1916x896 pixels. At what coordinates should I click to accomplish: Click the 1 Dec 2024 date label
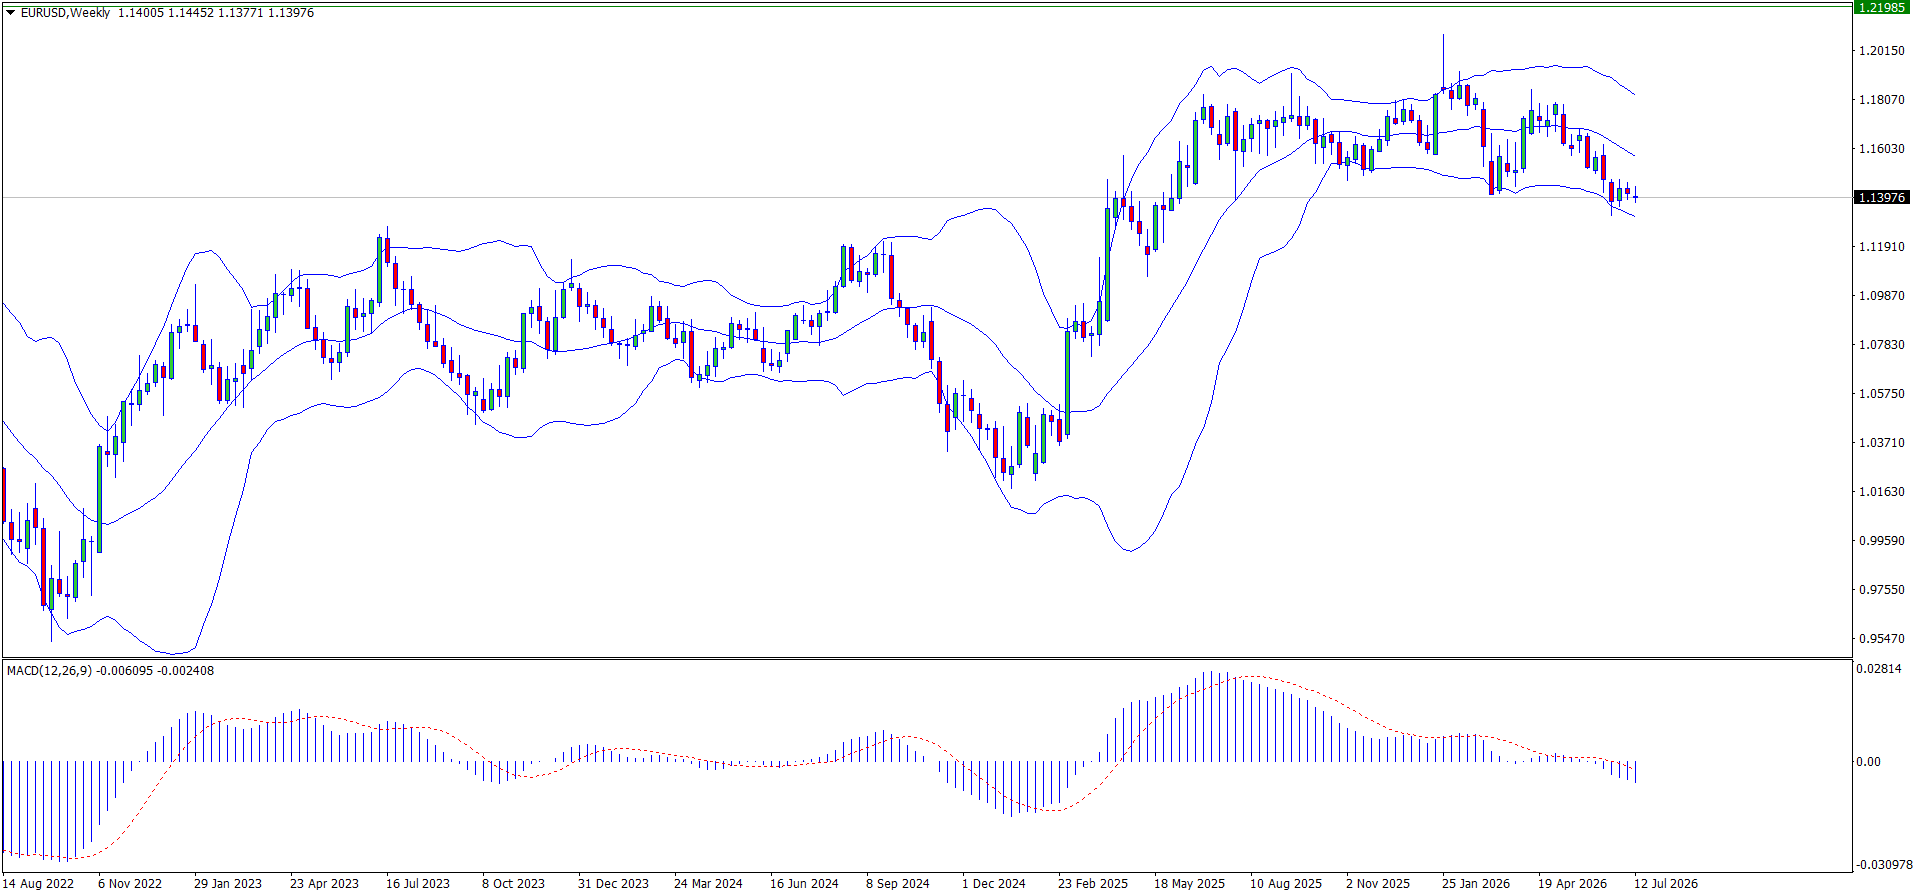tap(993, 884)
